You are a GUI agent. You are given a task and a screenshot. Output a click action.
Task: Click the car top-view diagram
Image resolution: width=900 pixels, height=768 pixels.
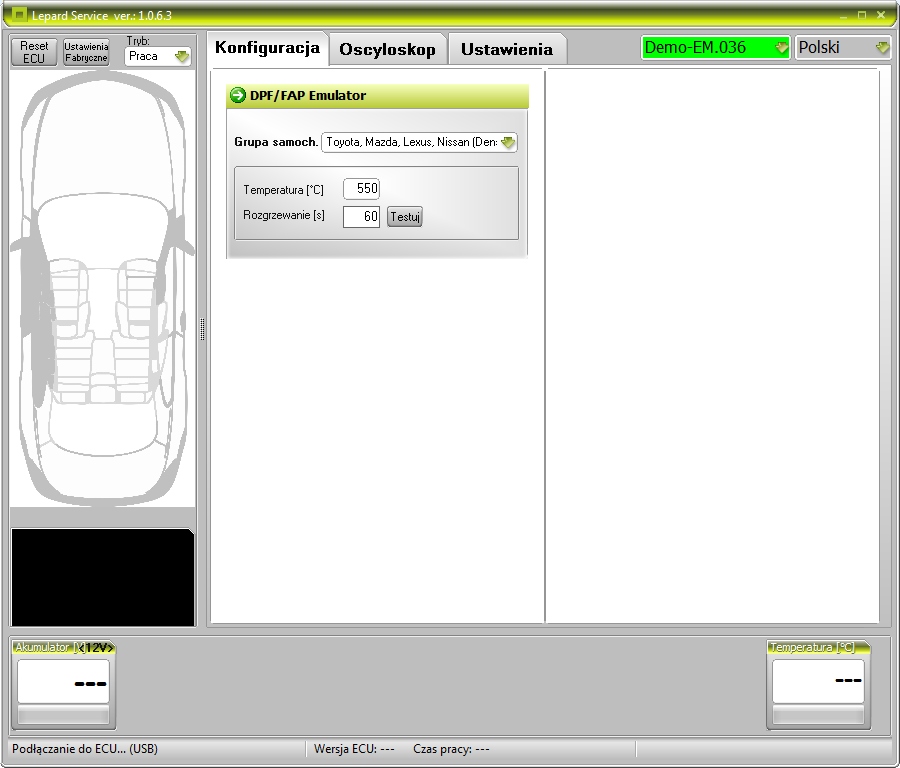pyautogui.click(x=103, y=289)
